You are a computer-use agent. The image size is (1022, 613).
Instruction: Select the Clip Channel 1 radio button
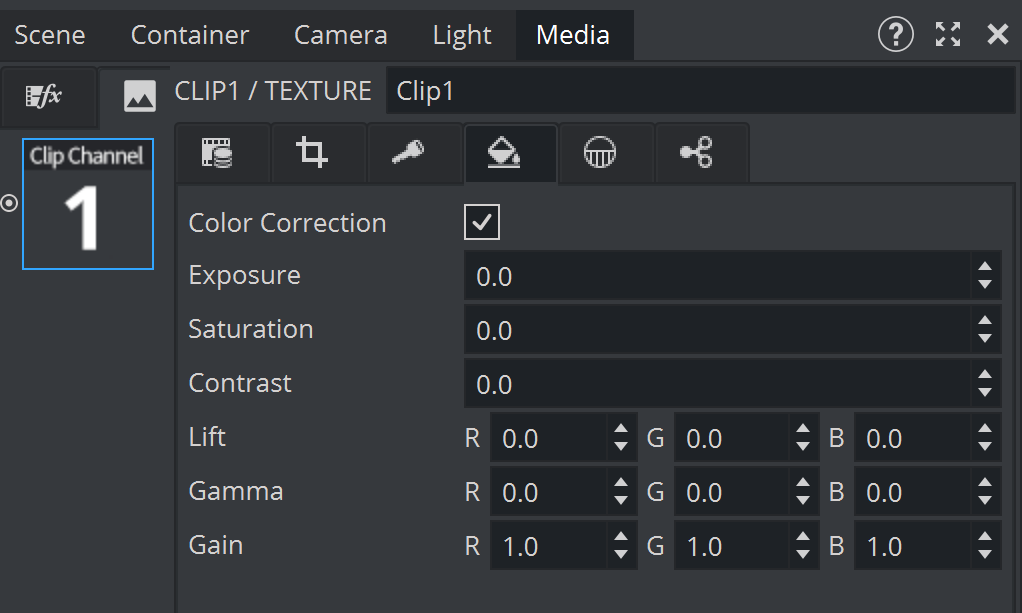9,203
